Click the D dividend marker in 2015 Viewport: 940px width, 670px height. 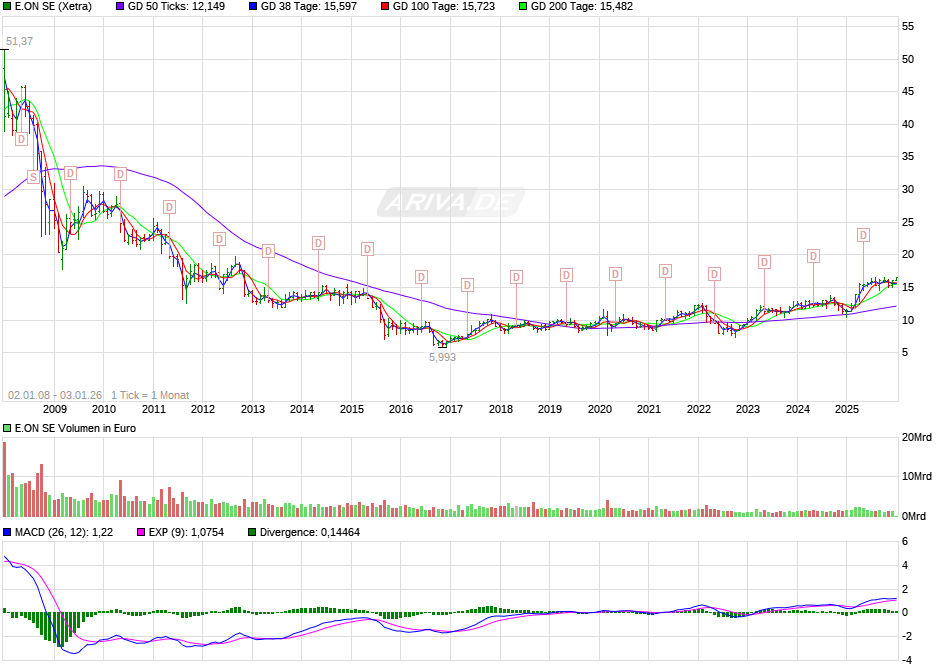367,249
